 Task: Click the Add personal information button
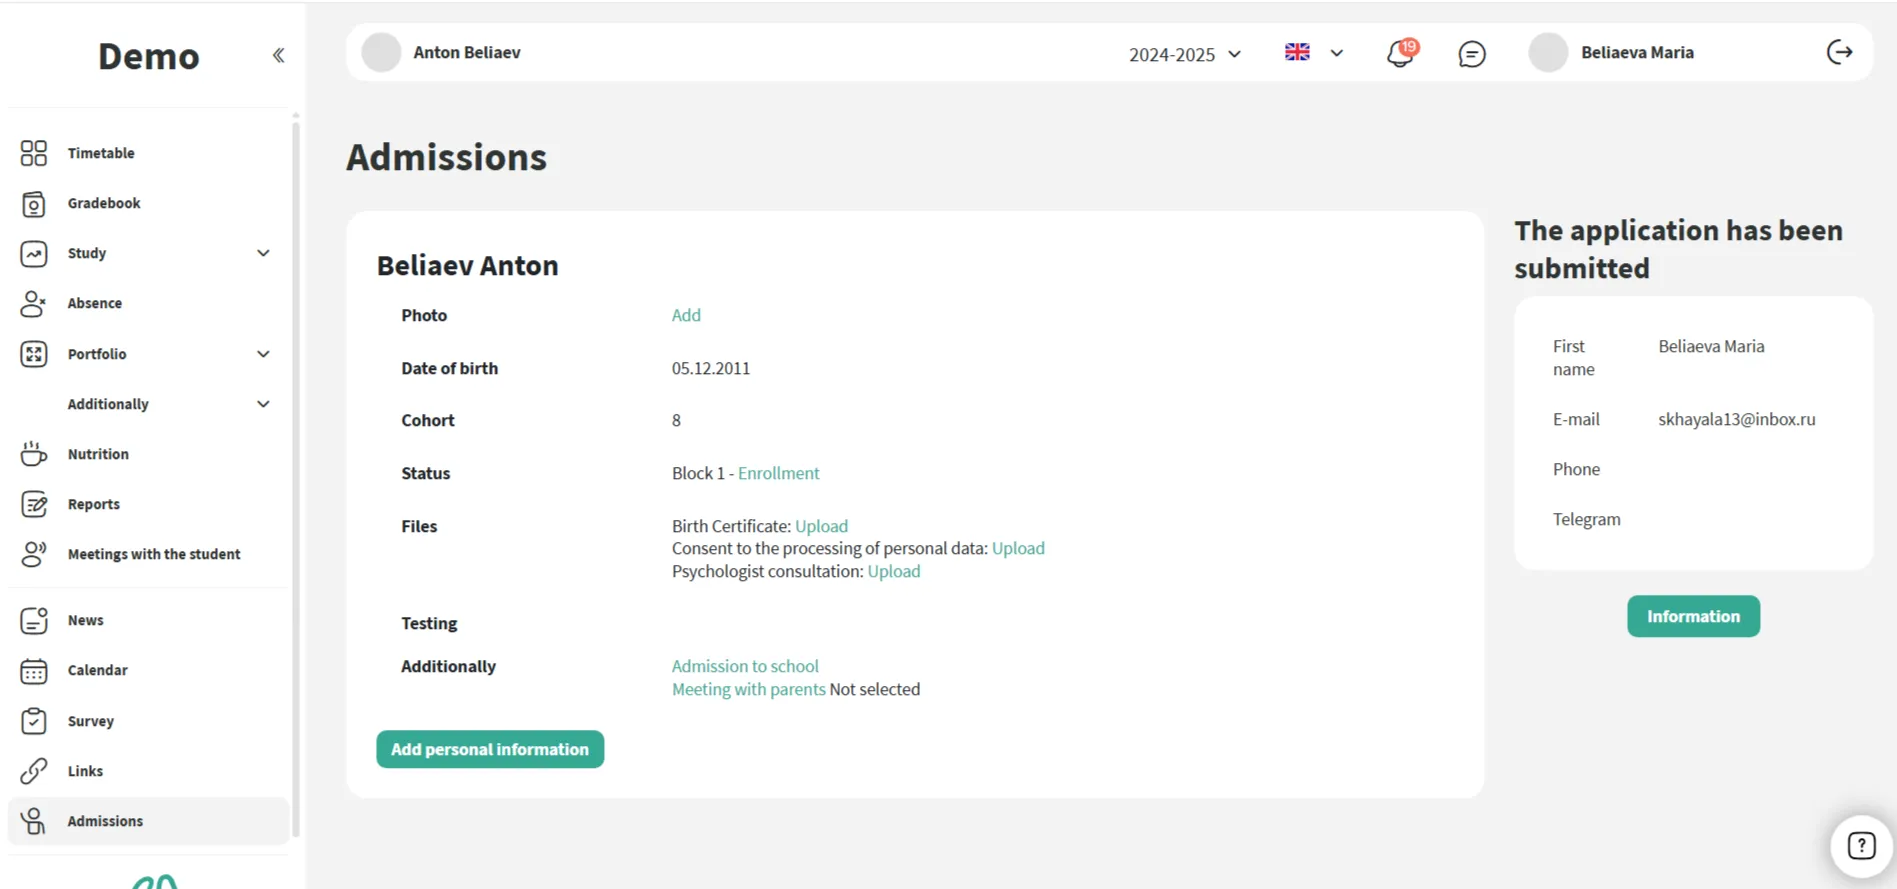[x=490, y=749]
